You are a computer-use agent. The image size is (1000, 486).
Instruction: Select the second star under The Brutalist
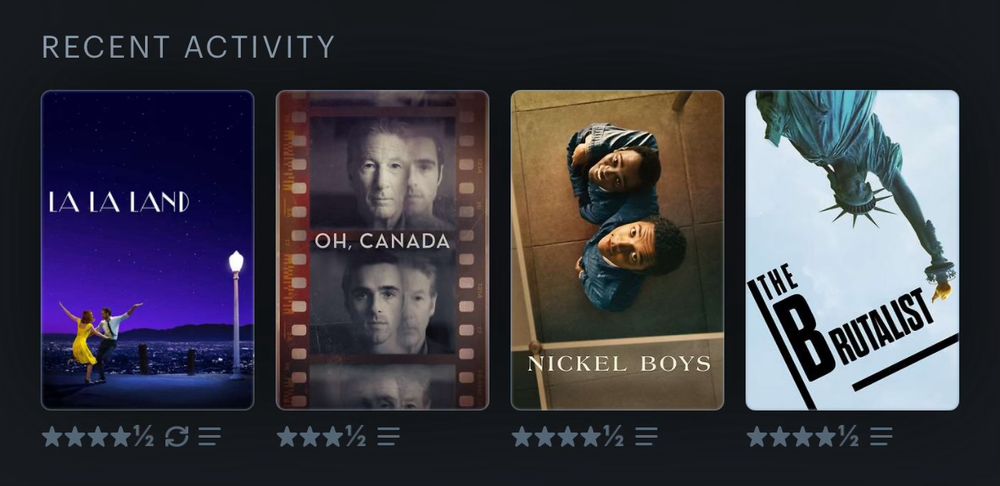coord(779,437)
